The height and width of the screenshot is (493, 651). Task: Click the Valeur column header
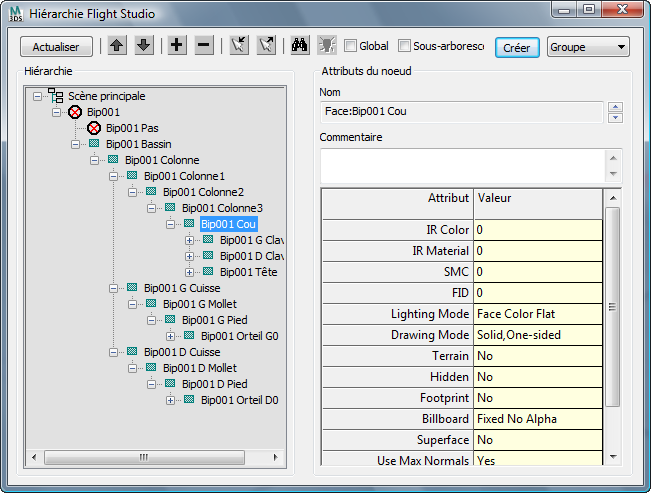(x=538, y=204)
